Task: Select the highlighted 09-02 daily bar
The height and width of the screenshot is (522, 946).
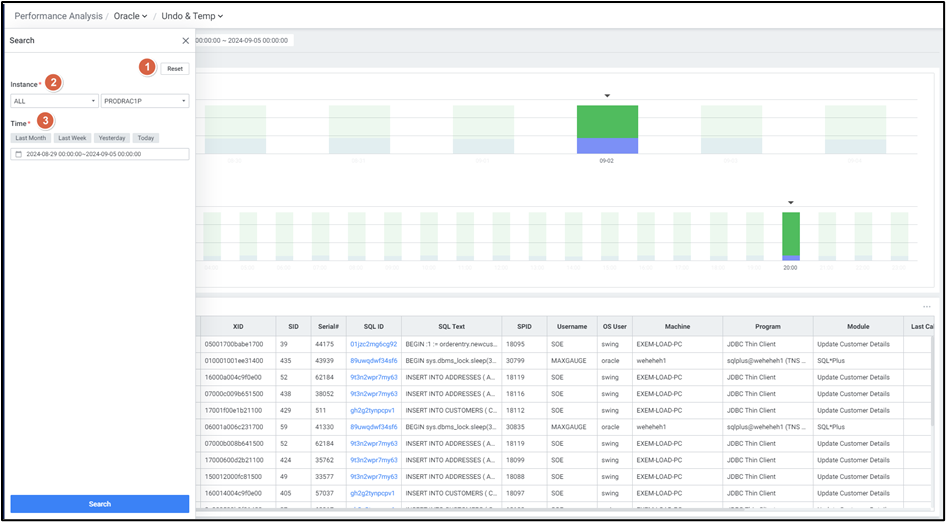Action: [607, 129]
